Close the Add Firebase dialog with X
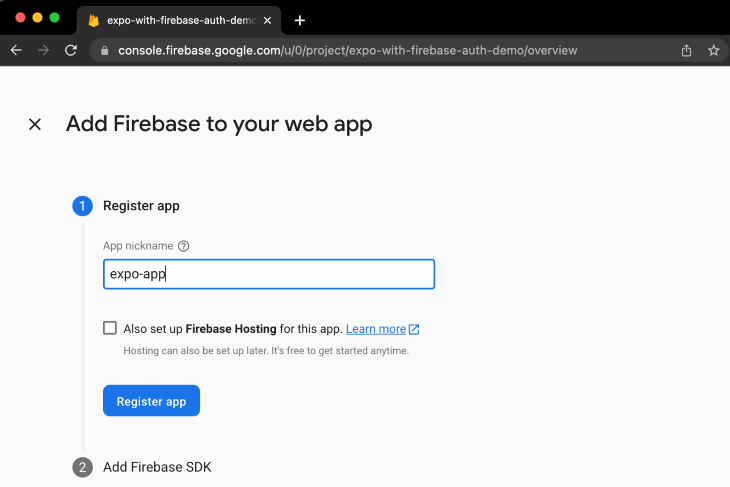The height and width of the screenshot is (487, 730). click(x=35, y=124)
